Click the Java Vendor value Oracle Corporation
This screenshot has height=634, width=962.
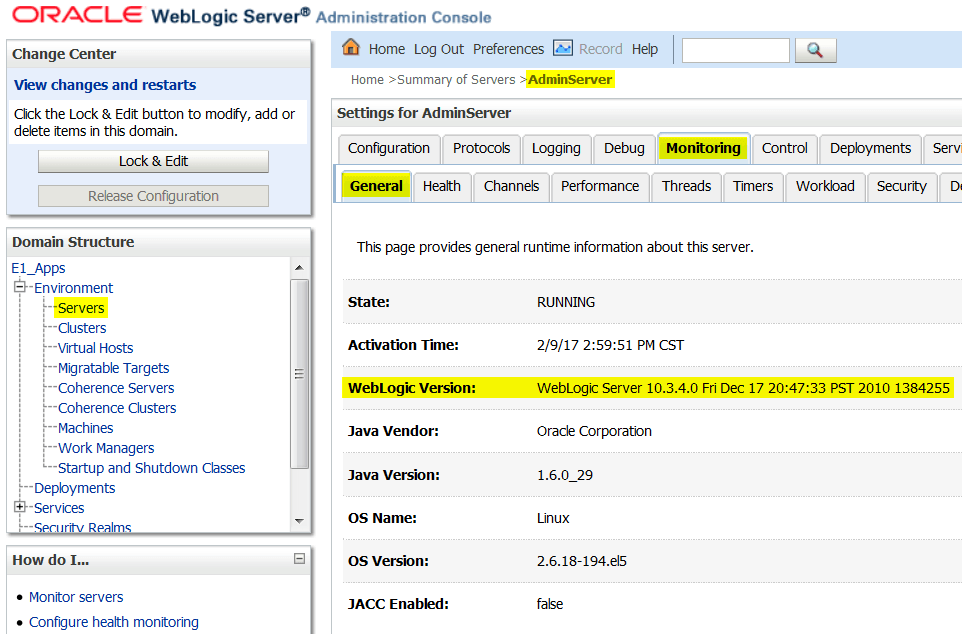pos(595,431)
